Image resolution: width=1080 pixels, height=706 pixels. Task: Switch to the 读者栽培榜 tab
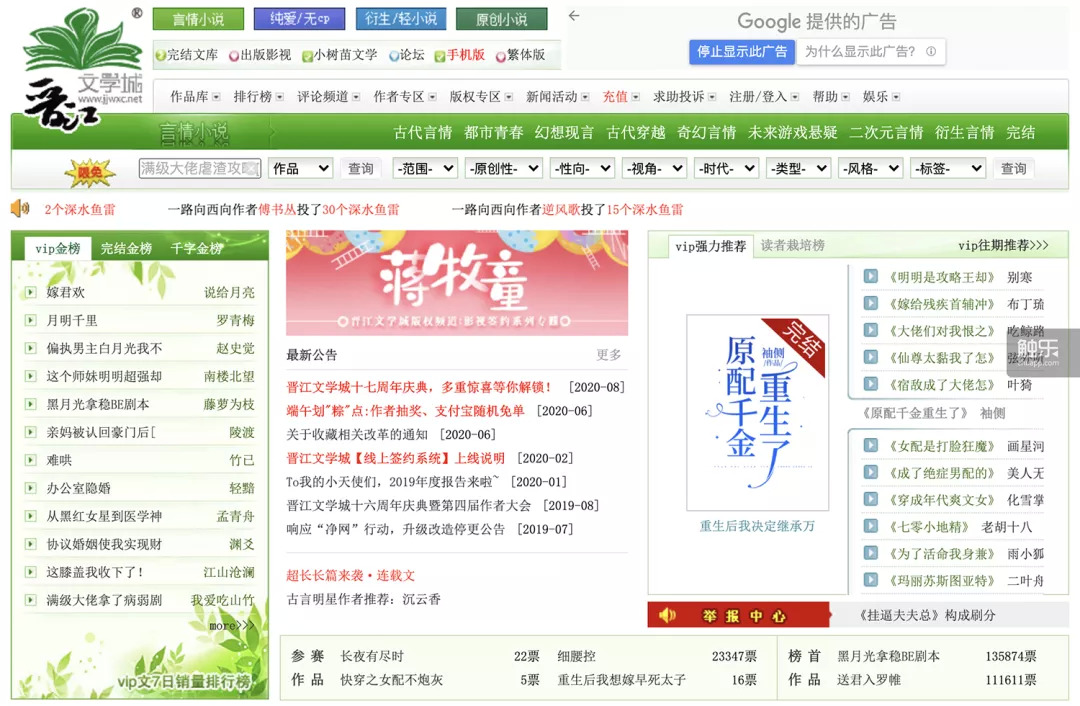click(793, 246)
